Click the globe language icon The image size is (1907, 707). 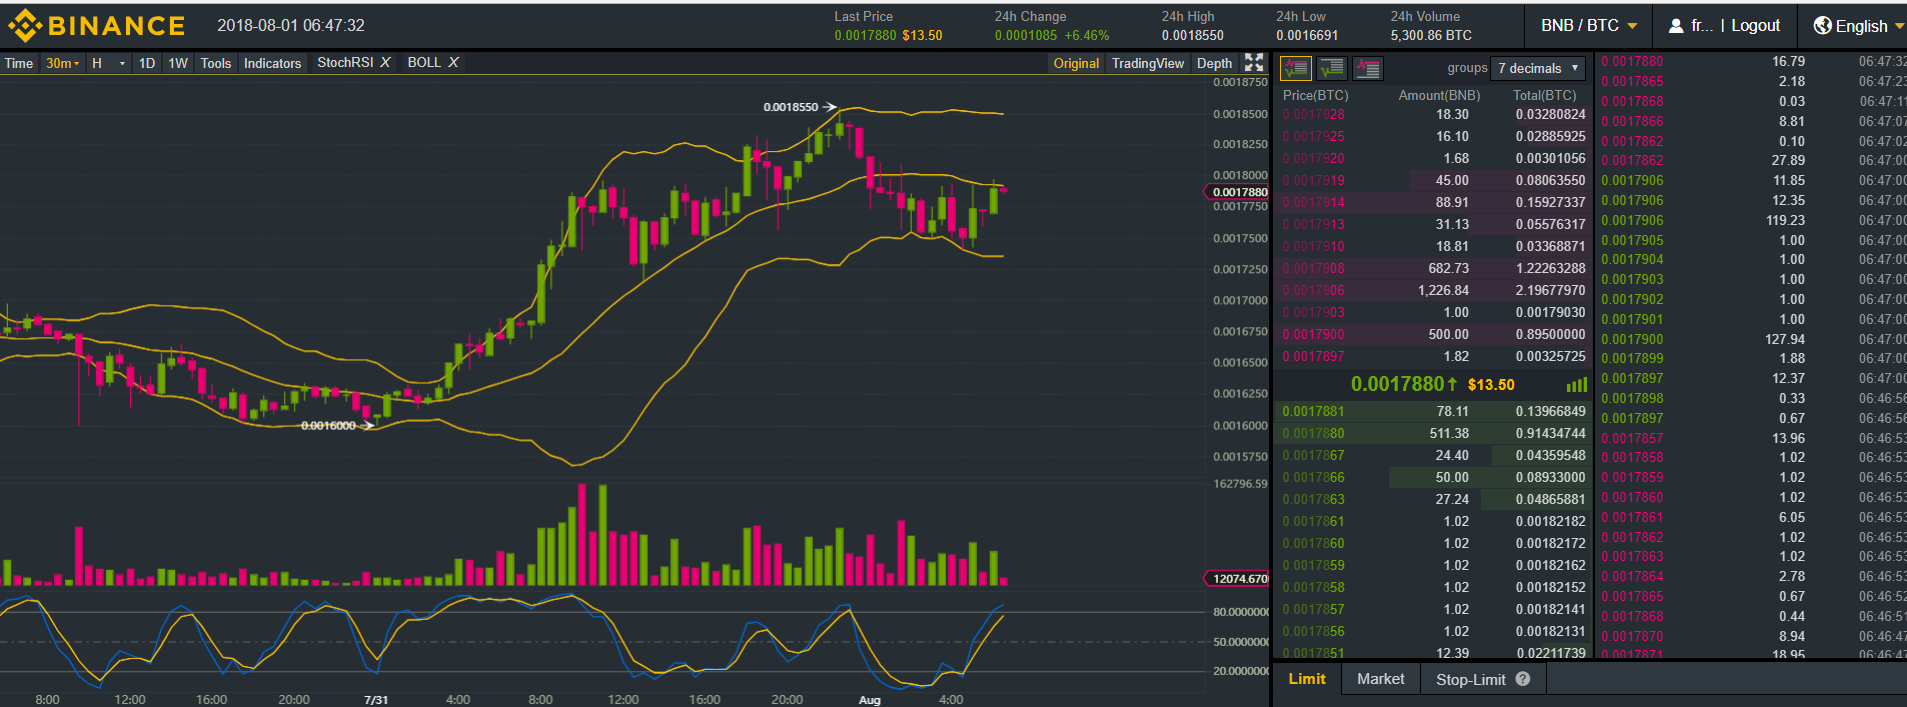click(1822, 26)
